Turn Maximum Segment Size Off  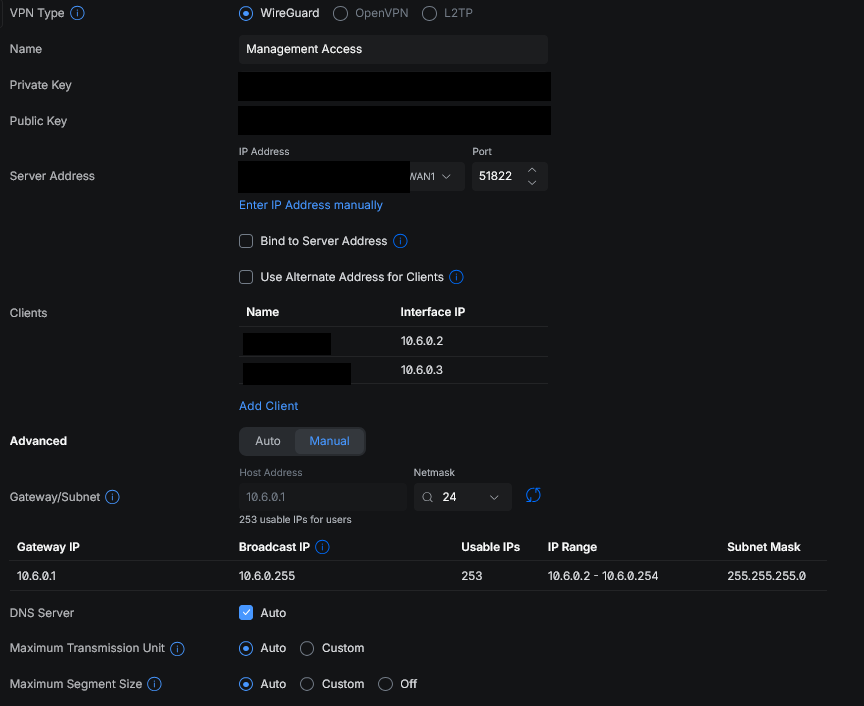pos(385,684)
